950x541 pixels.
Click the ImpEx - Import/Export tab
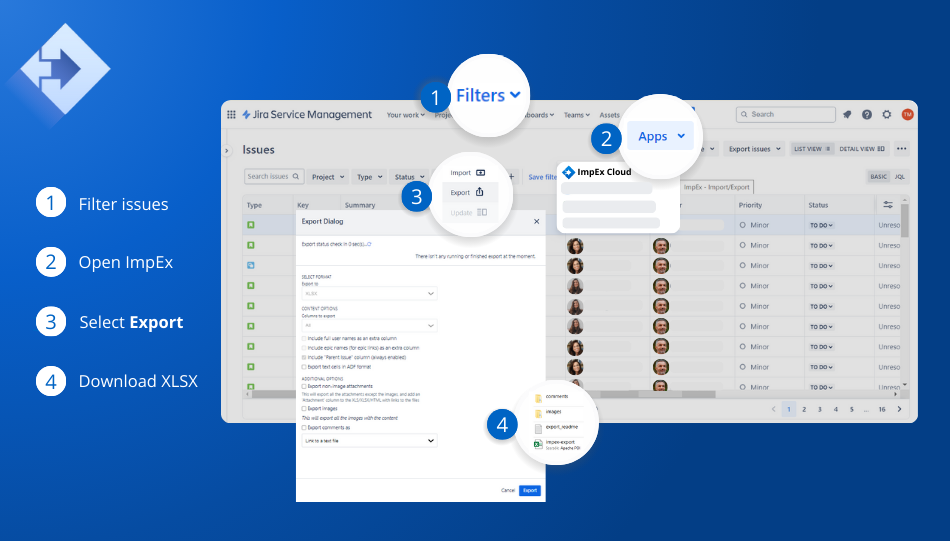pyautogui.click(x=717, y=187)
